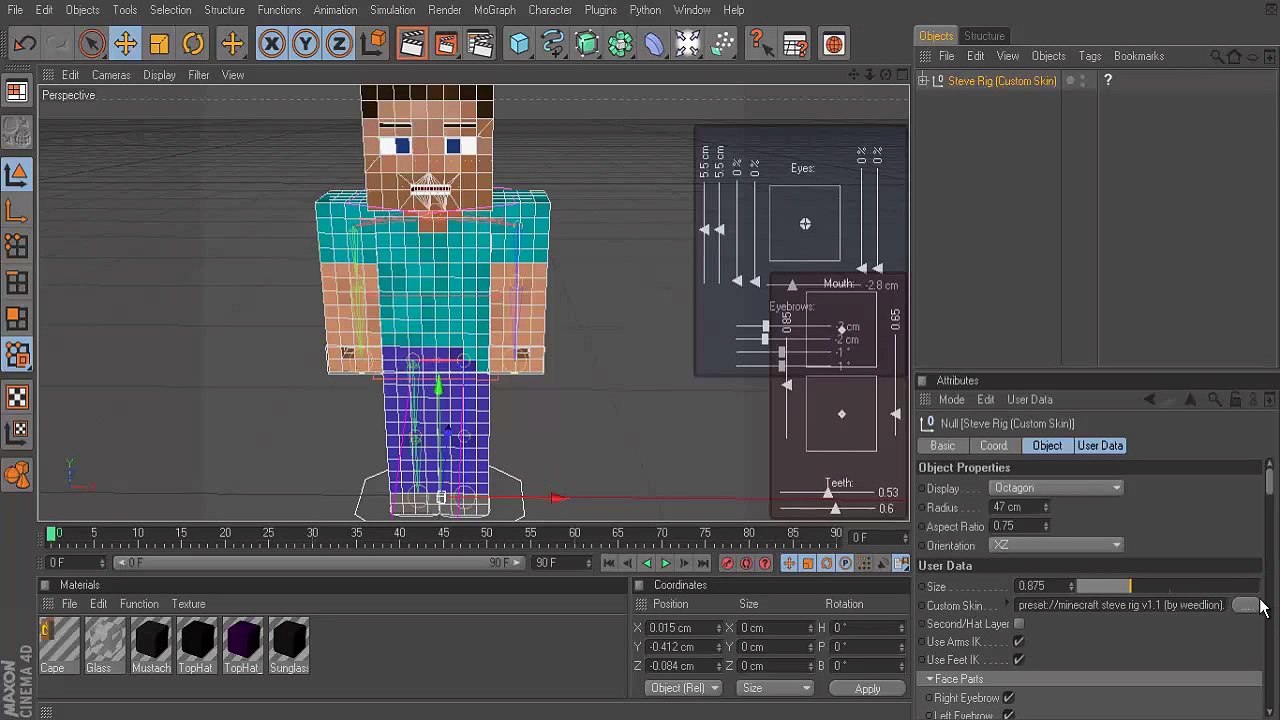Click the Undo arrow icon
Image resolution: width=1280 pixels, height=720 pixels.
25,44
